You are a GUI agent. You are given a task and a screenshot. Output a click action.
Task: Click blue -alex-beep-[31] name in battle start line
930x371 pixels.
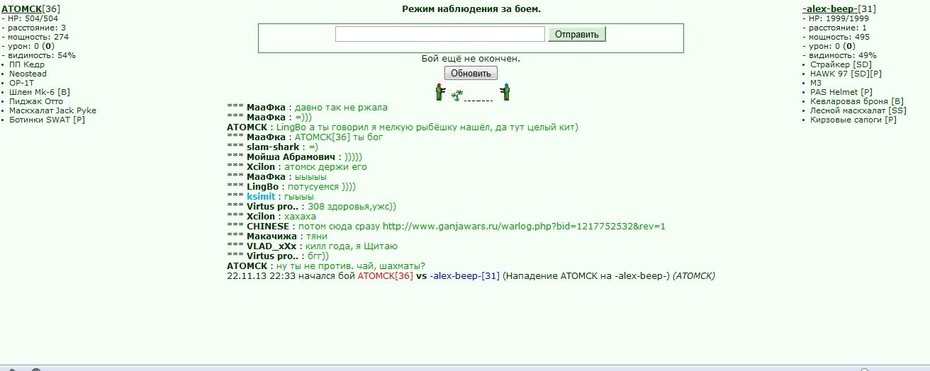pyautogui.click(x=464, y=276)
